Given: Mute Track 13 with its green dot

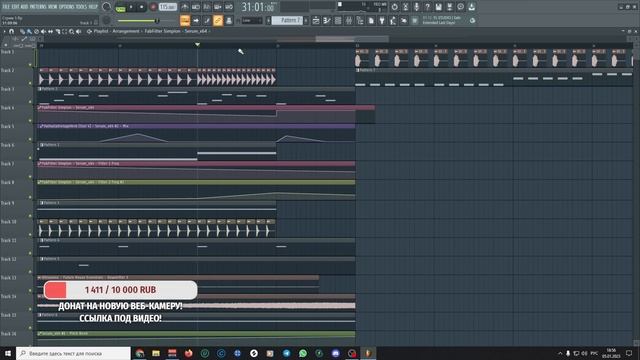Looking at the screenshot, I should click(30, 290).
